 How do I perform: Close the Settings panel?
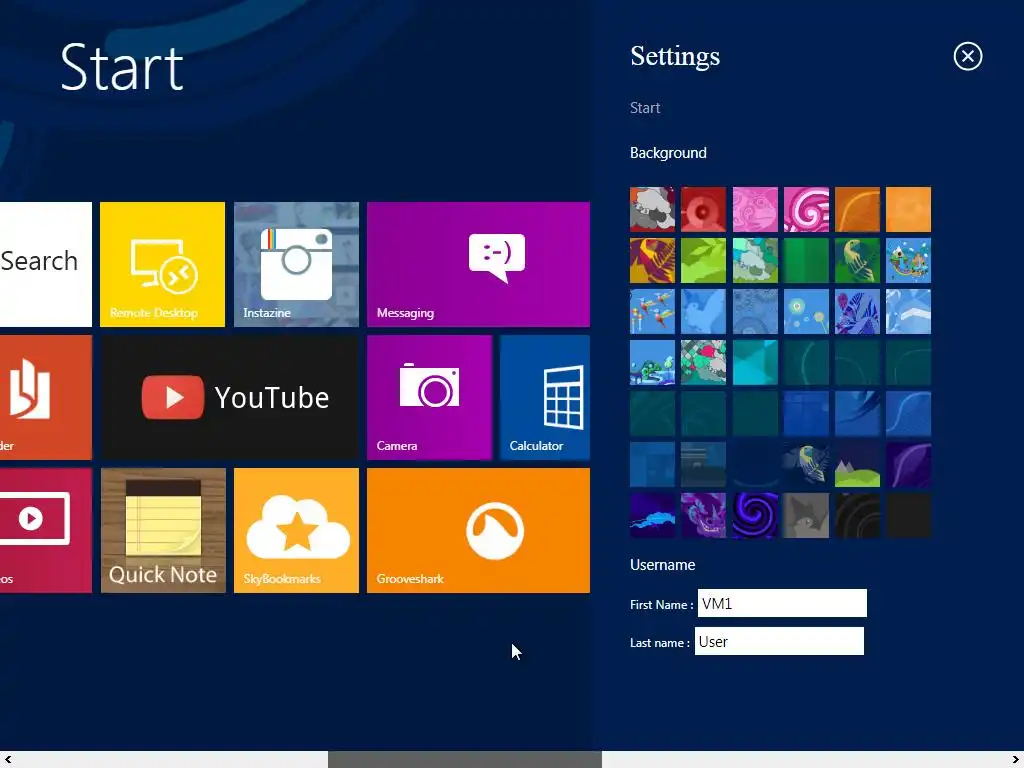pos(967,56)
